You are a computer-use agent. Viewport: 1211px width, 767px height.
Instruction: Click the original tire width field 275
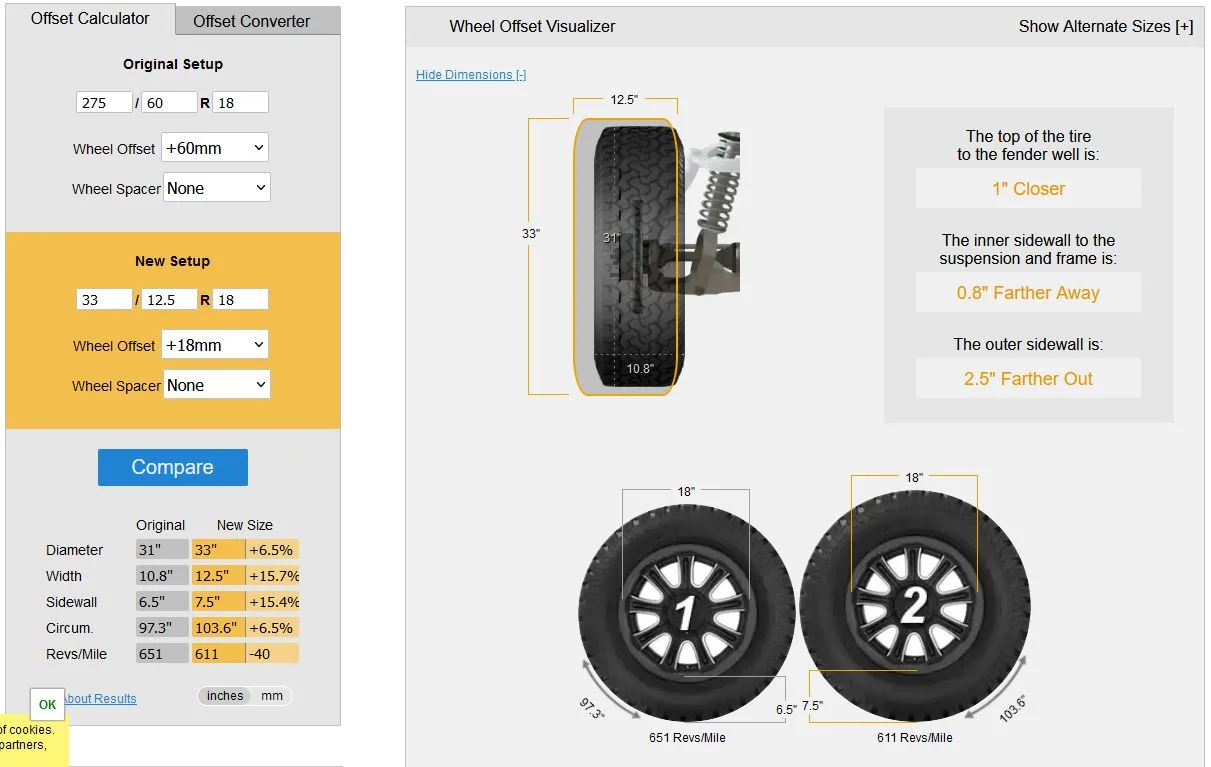pos(104,102)
